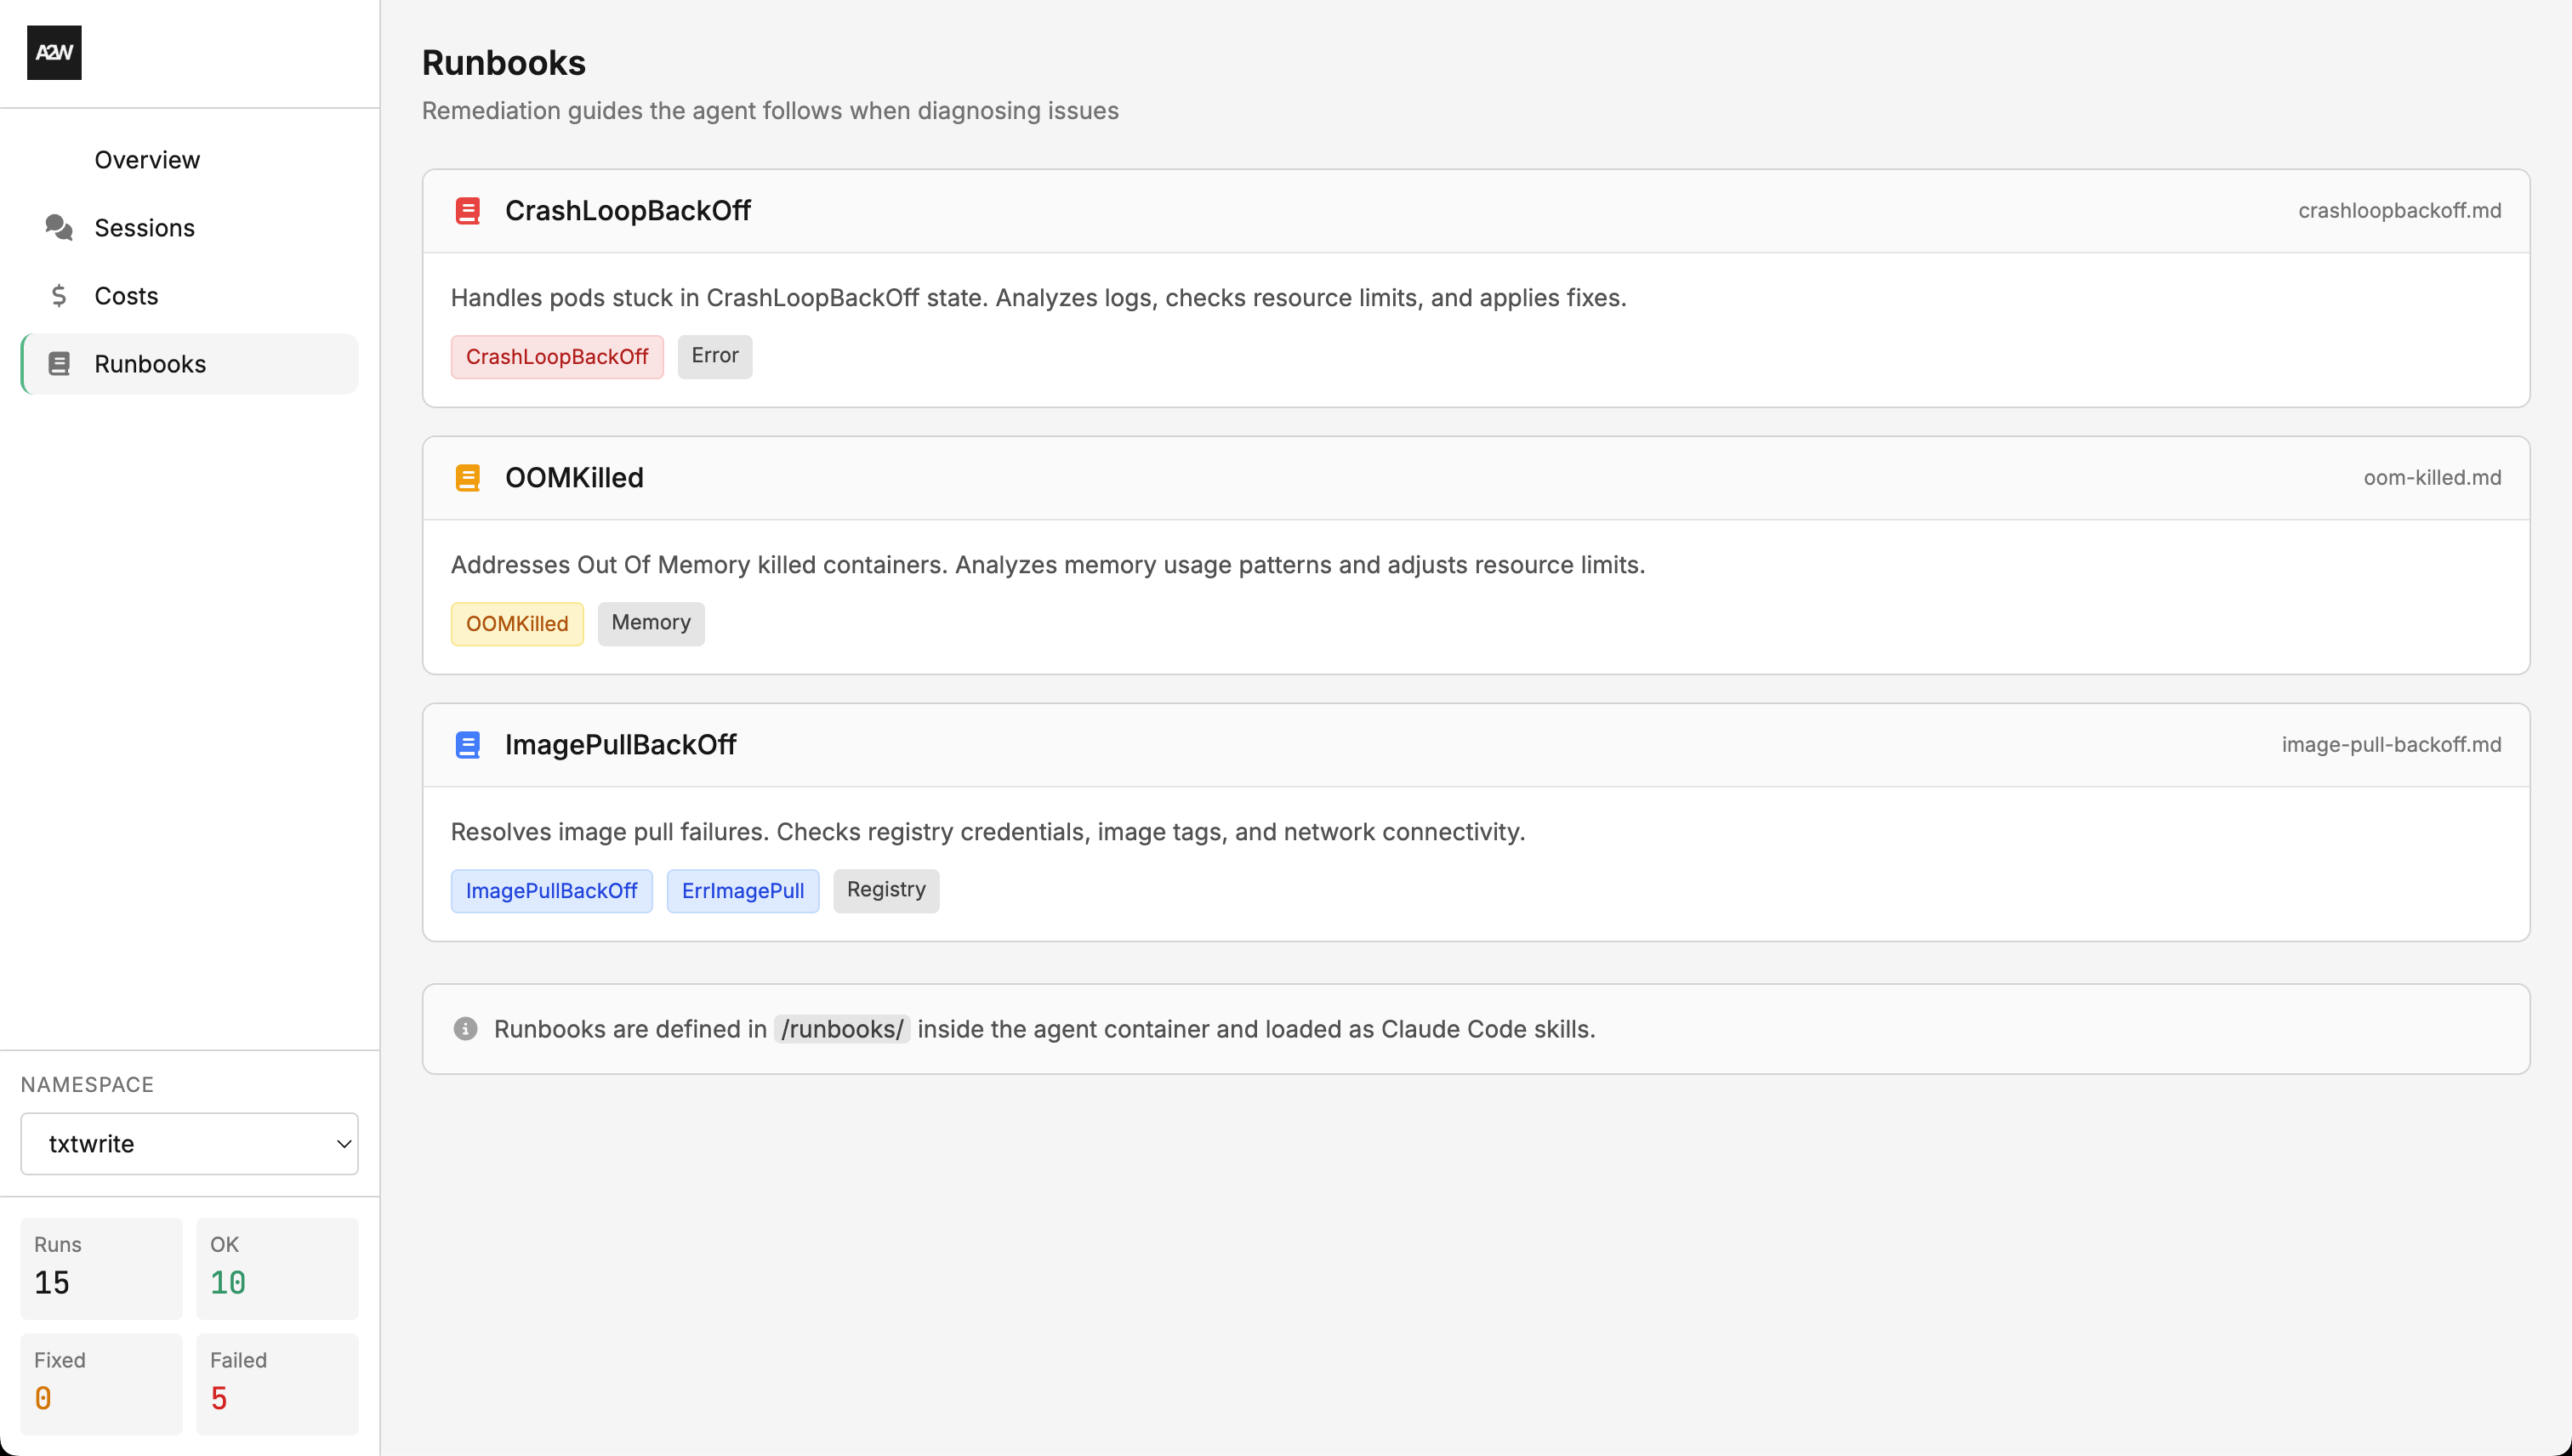
Task: Click the Costs dollar sign icon
Action: click(59, 296)
